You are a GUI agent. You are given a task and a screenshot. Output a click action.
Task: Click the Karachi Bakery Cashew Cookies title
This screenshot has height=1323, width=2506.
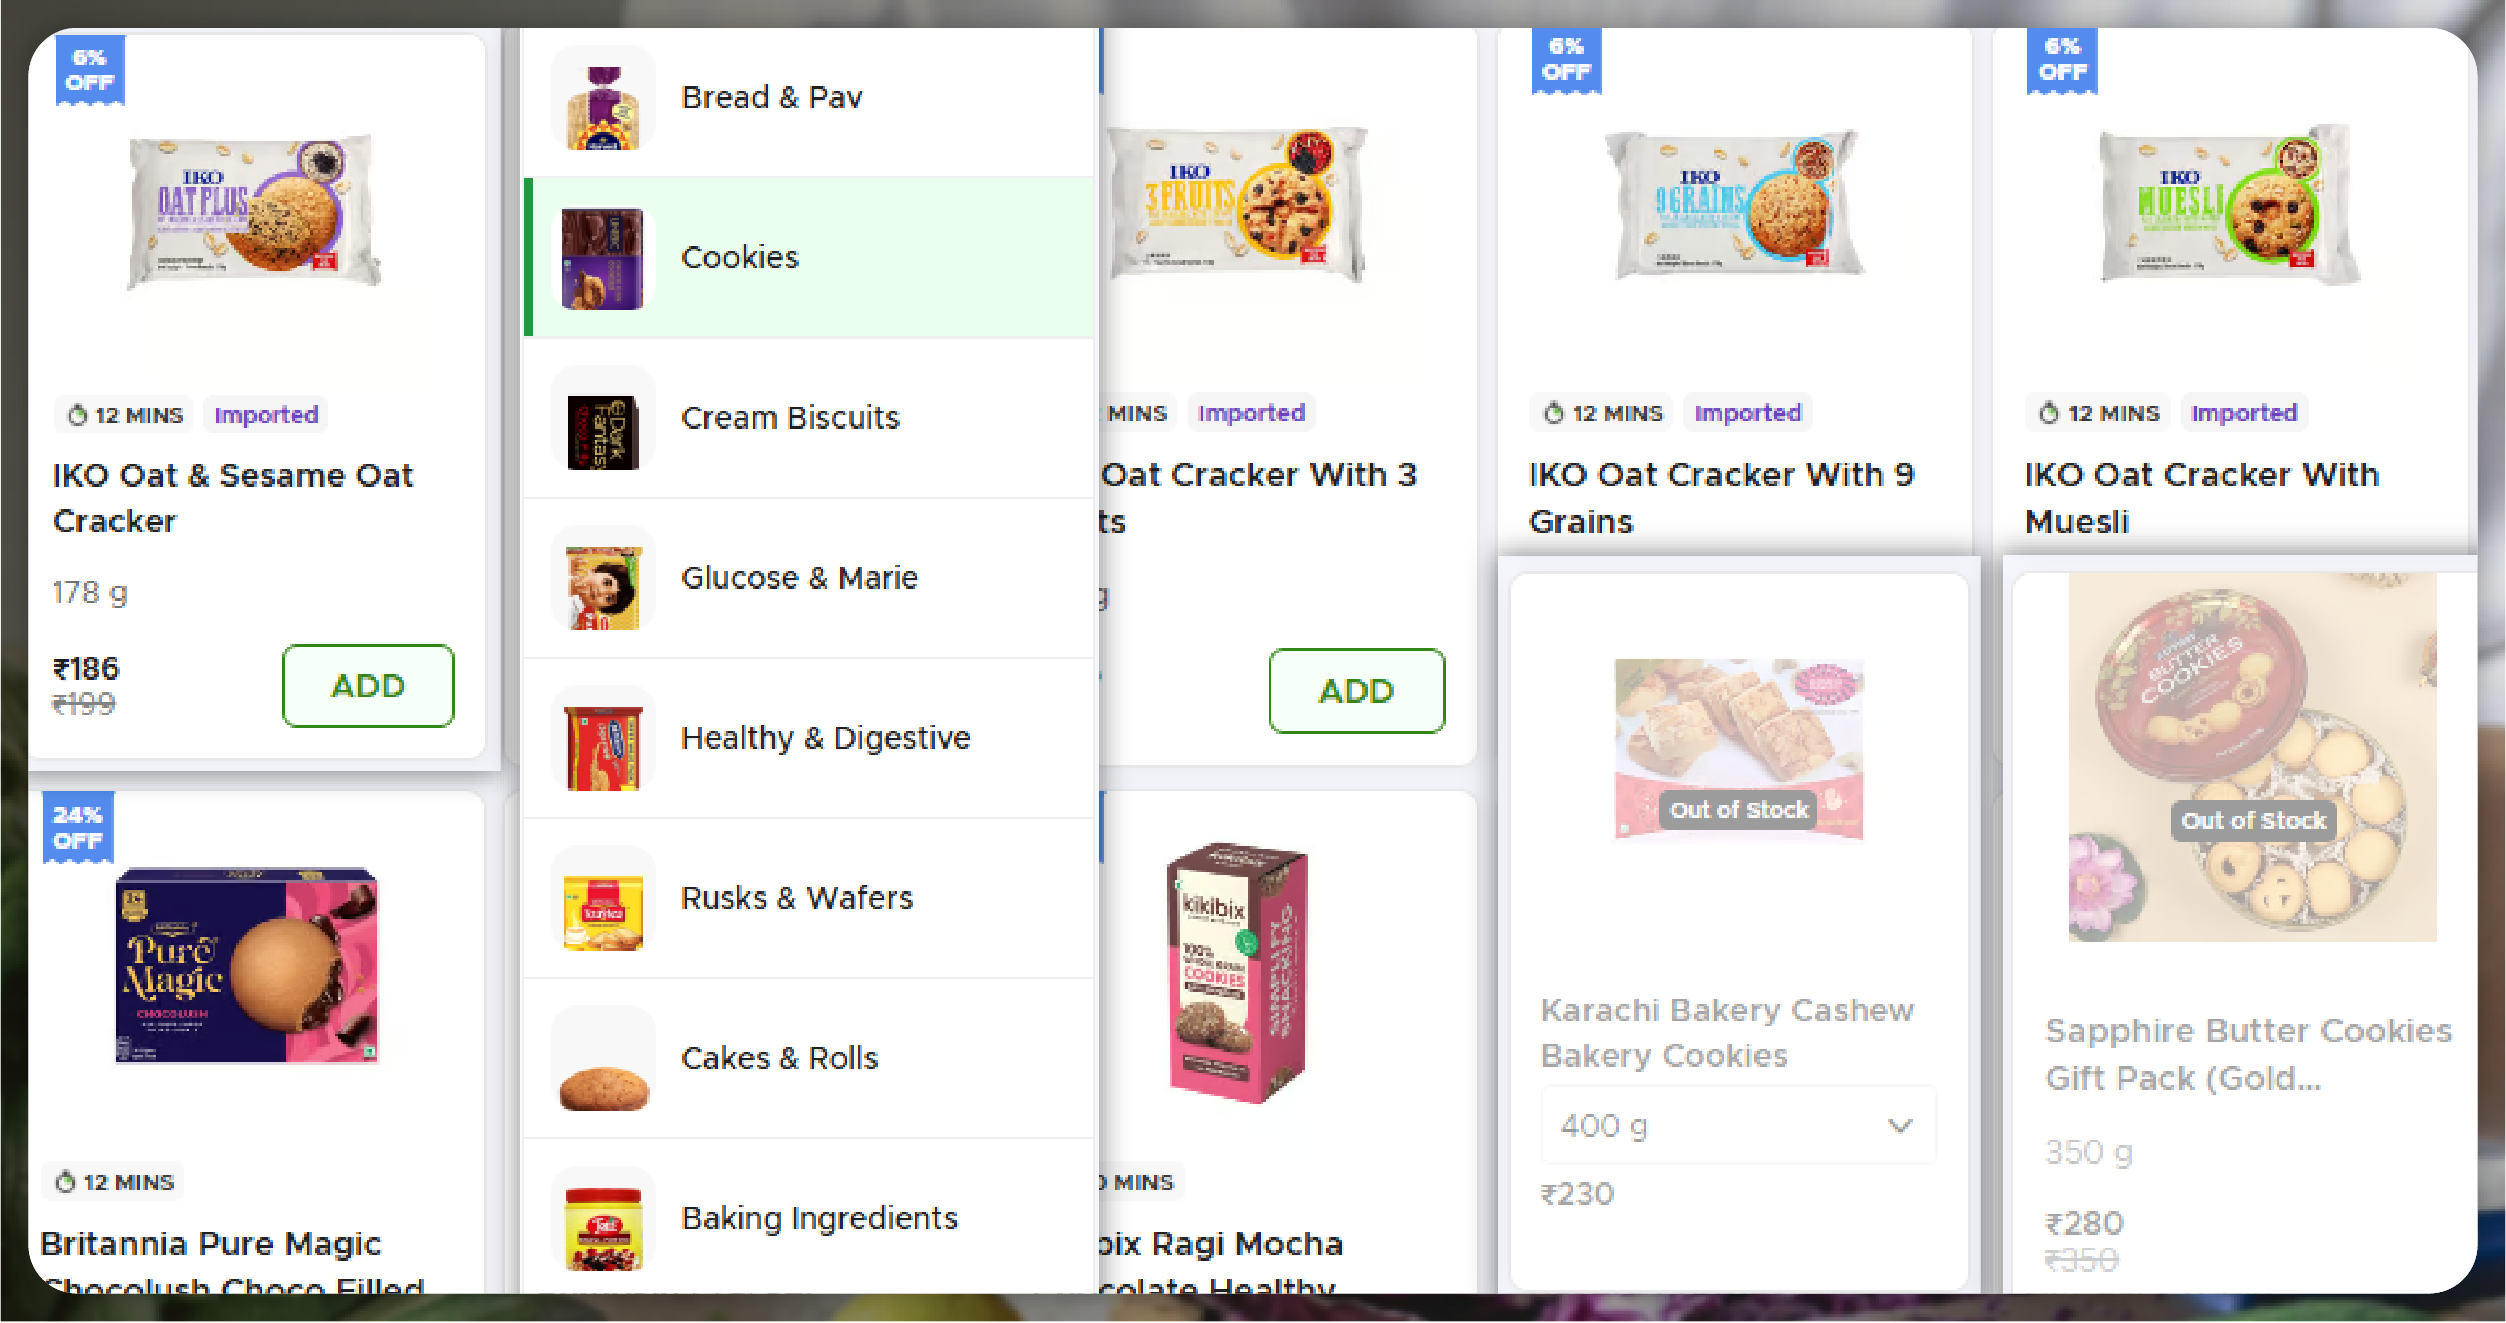(1727, 1033)
